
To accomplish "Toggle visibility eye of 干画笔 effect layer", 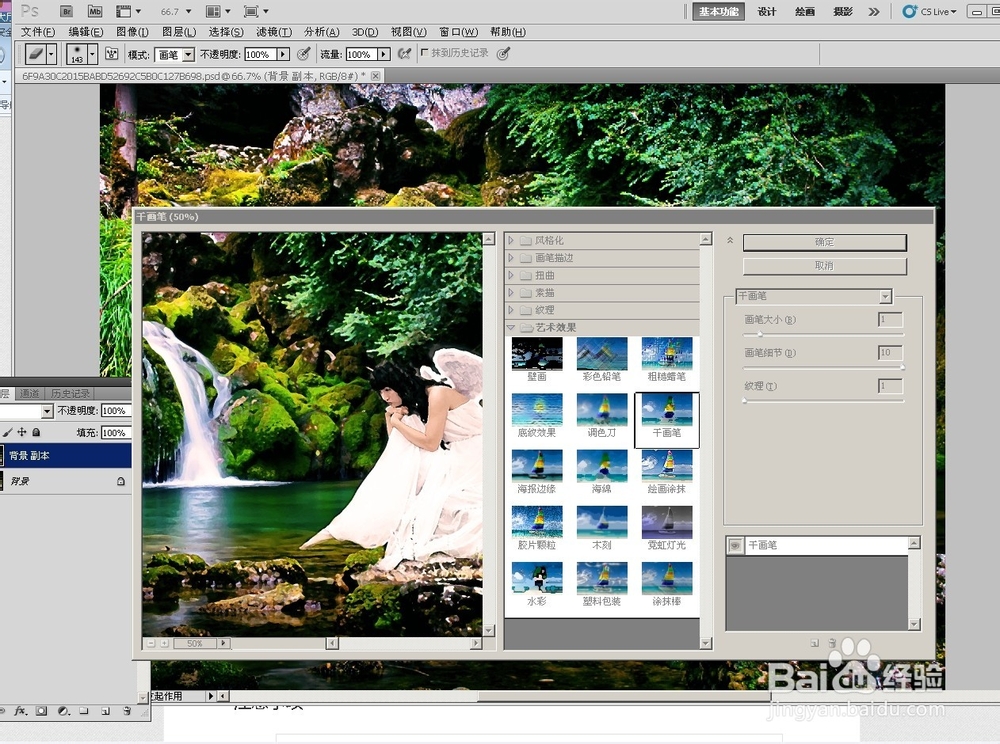I will tap(735, 545).
